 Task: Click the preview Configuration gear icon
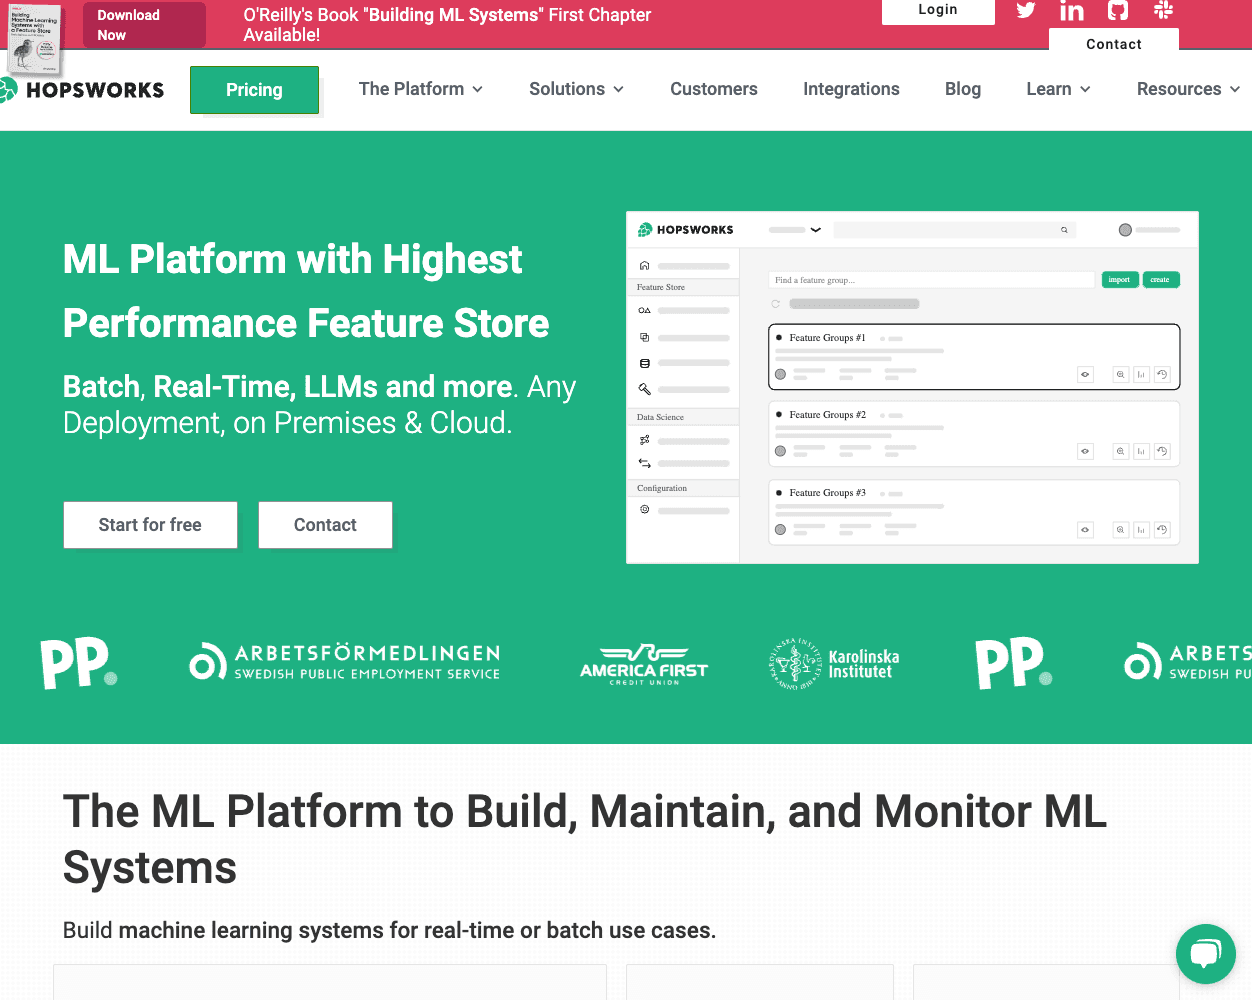(x=645, y=509)
